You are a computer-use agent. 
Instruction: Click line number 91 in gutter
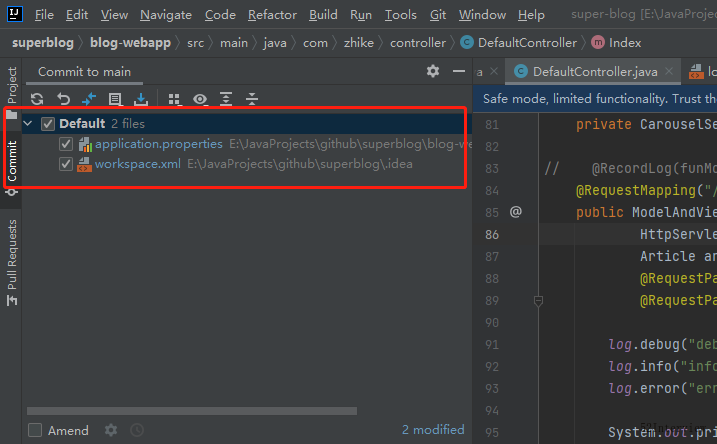click(x=492, y=344)
